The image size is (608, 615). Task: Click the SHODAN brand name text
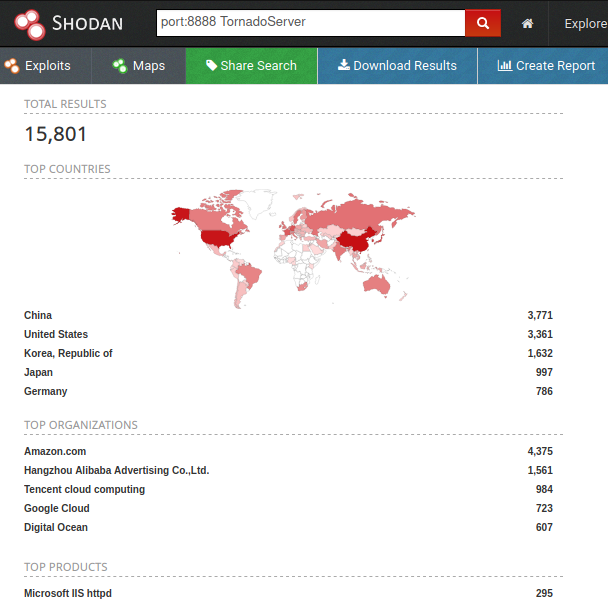(87, 24)
